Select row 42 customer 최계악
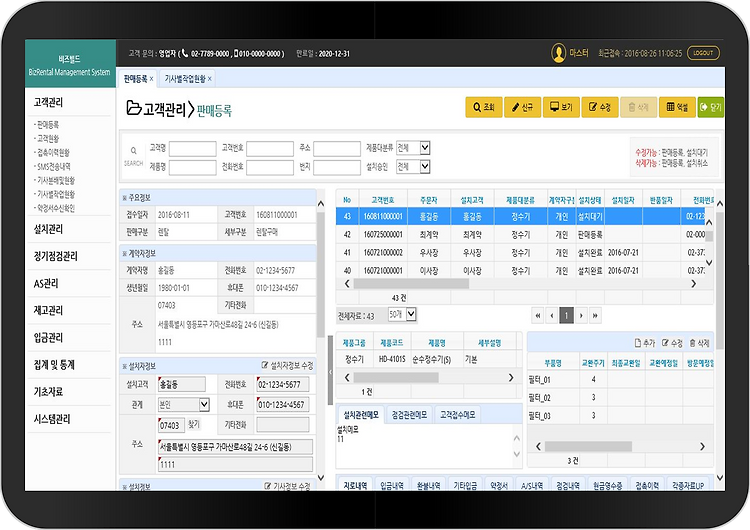Image resolution: width=750 pixels, height=530 pixels. pos(520,234)
